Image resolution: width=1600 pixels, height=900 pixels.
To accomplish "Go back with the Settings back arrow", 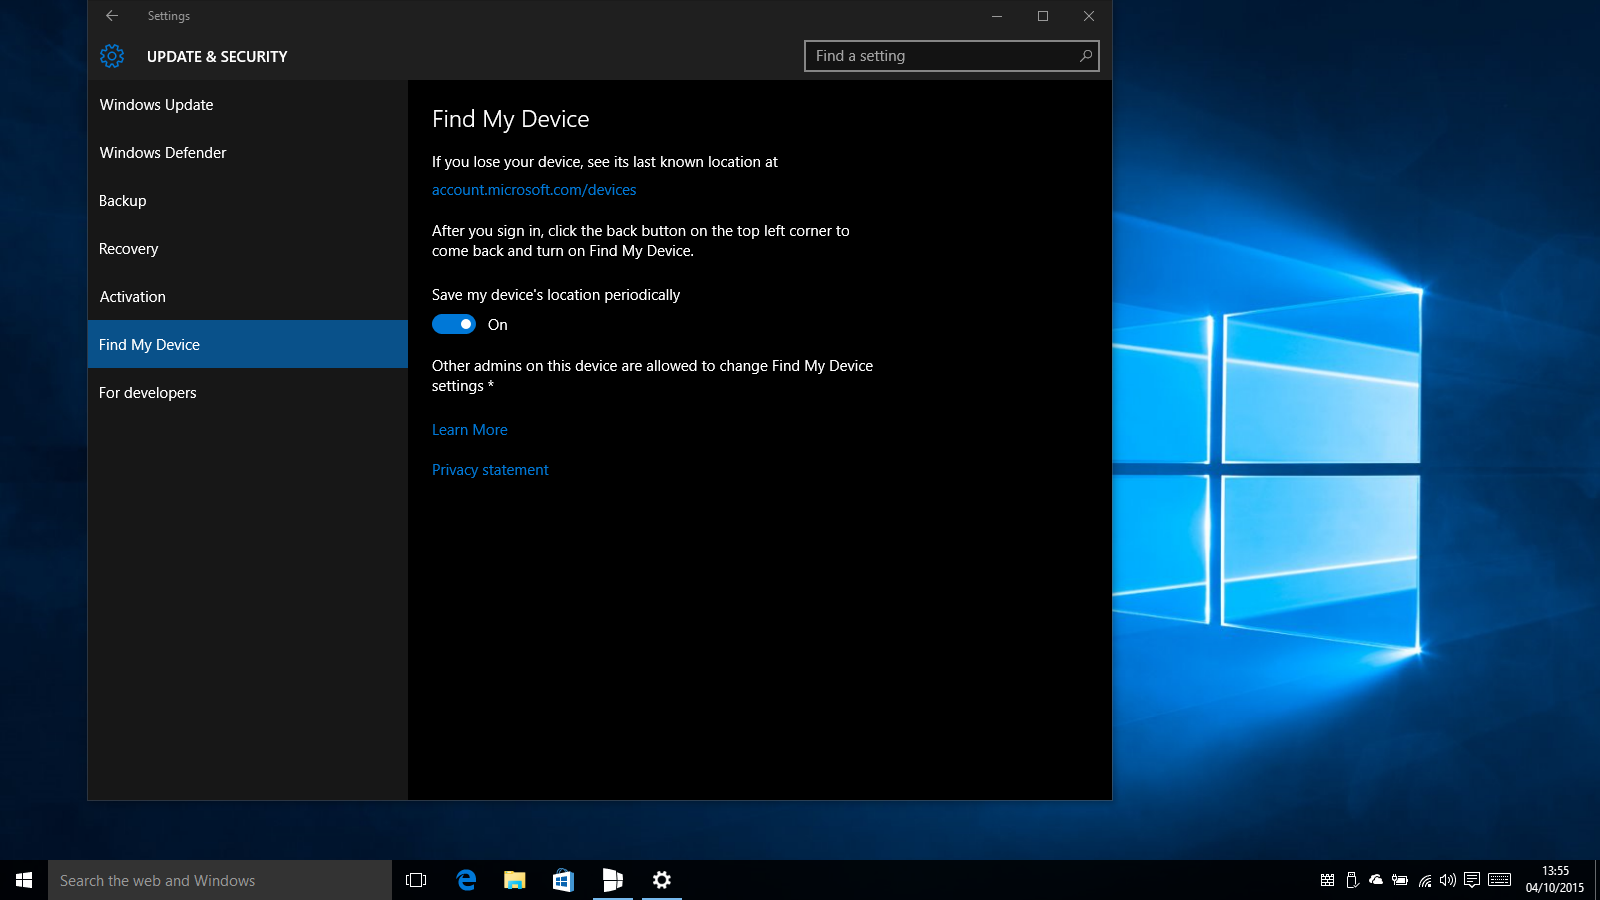I will tap(112, 16).
